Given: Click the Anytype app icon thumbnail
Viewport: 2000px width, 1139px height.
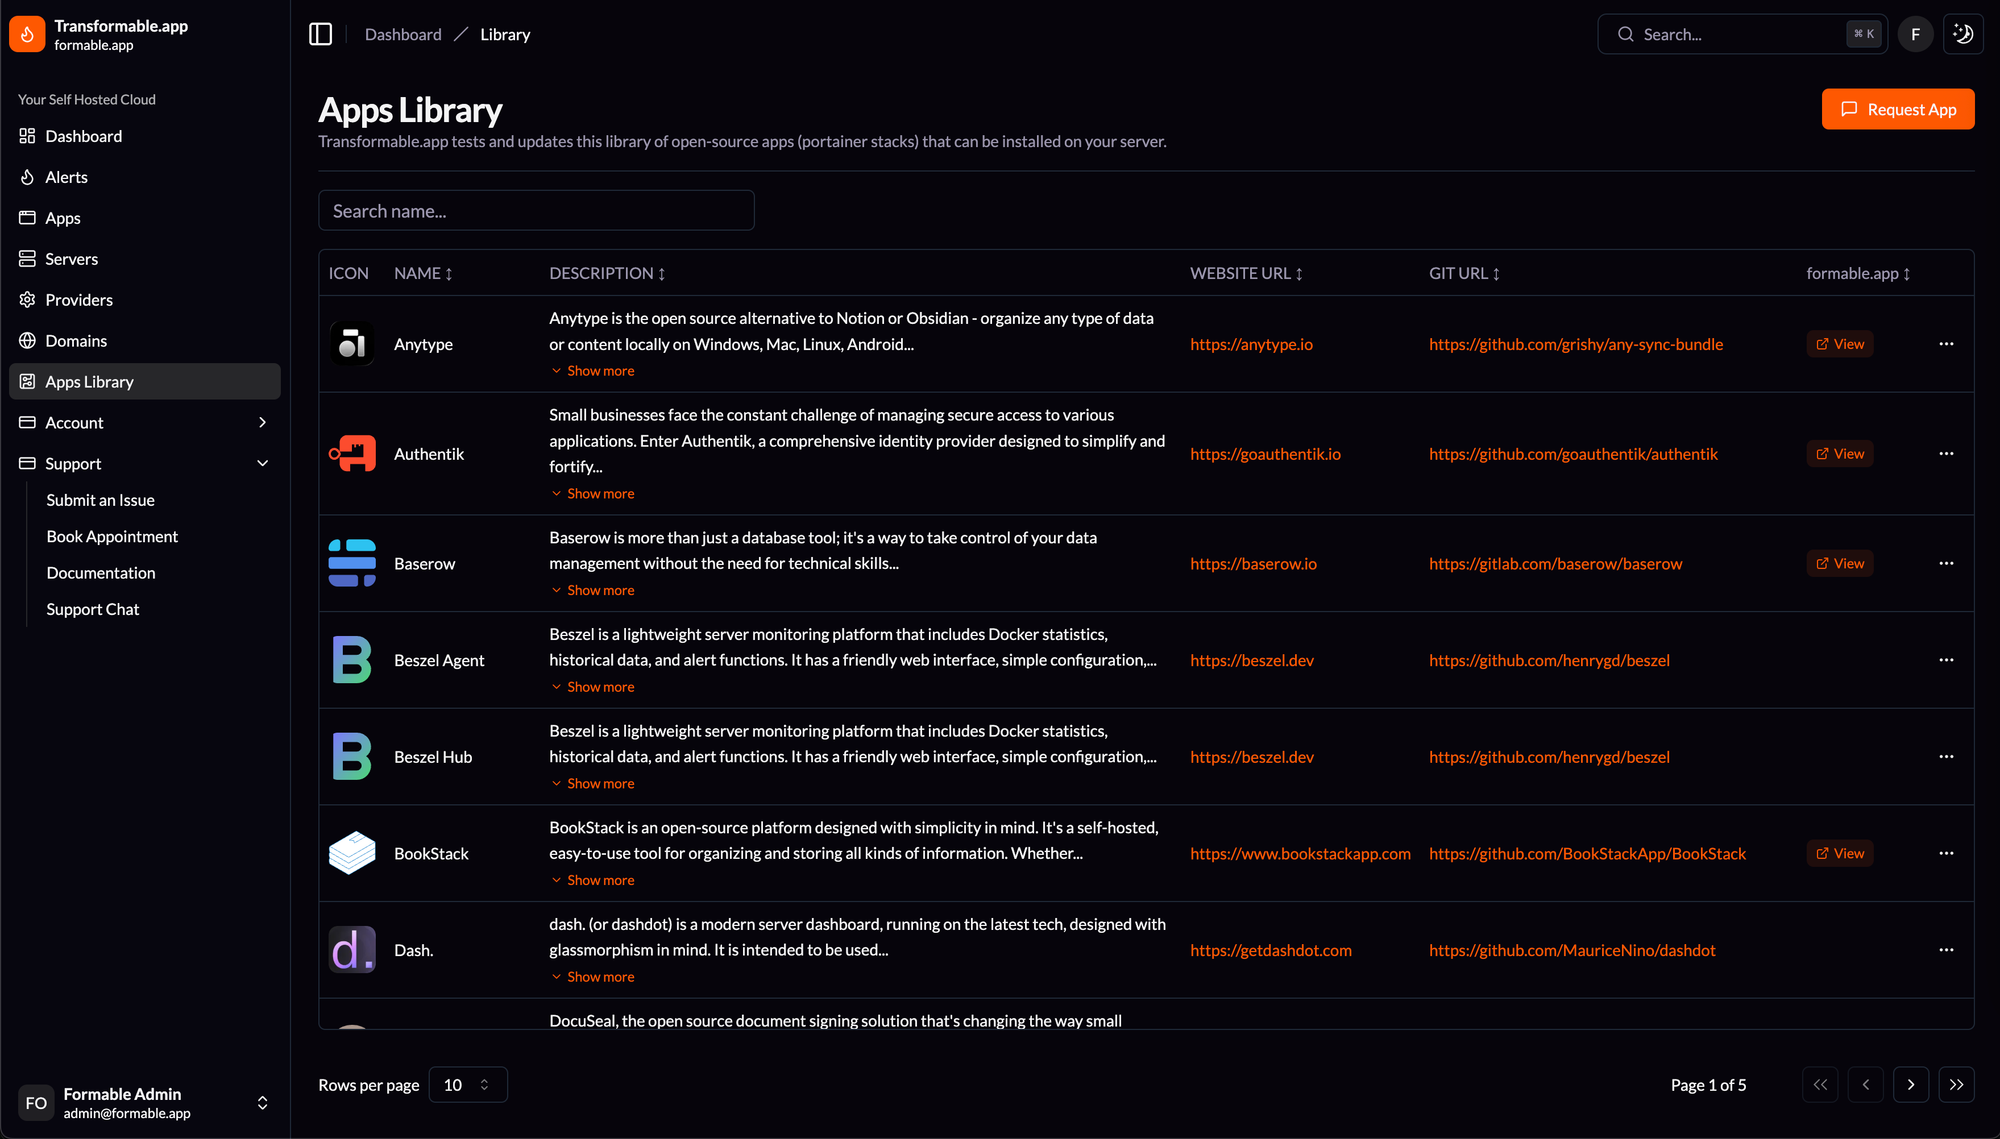Looking at the screenshot, I should [352, 343].
